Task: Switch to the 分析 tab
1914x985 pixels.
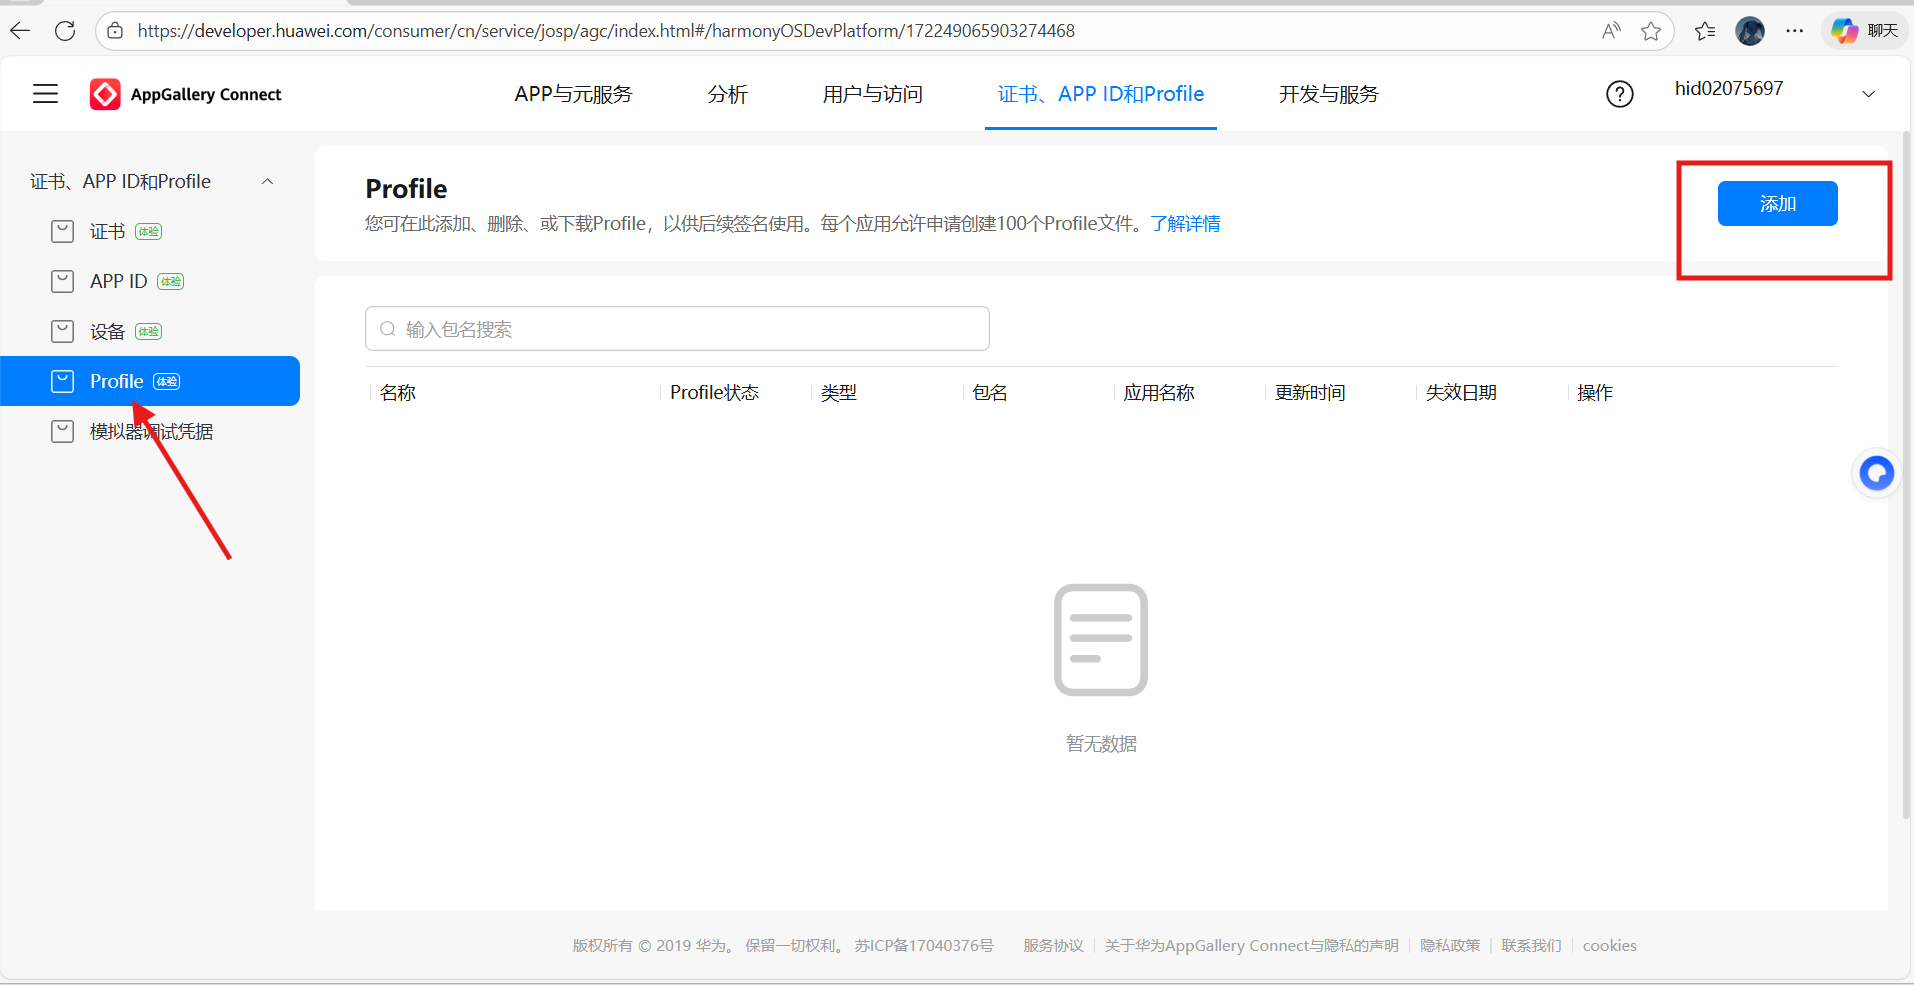Action: tap(727, 93)
